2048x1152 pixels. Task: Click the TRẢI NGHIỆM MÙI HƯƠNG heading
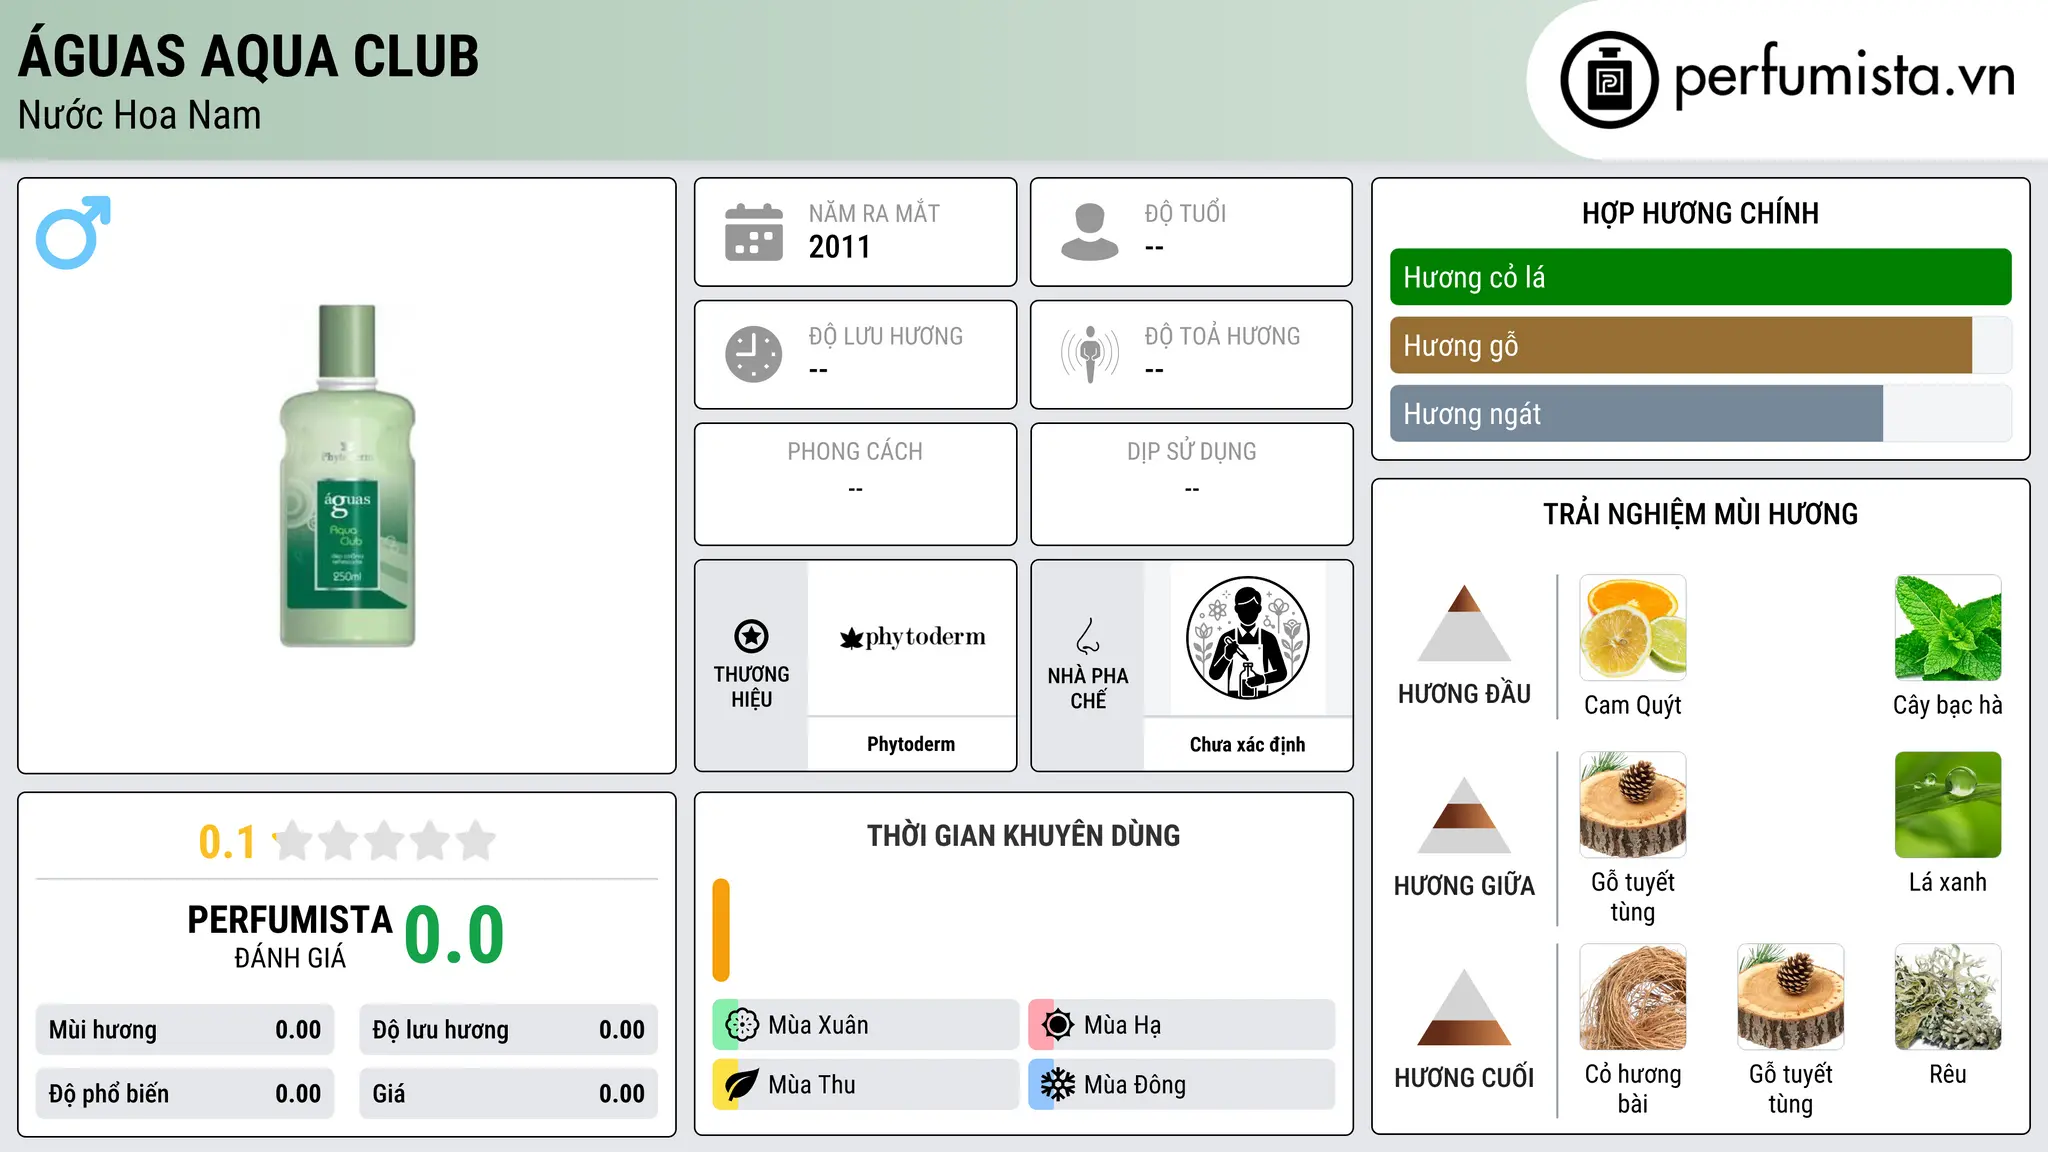[x=1700, y=514]
